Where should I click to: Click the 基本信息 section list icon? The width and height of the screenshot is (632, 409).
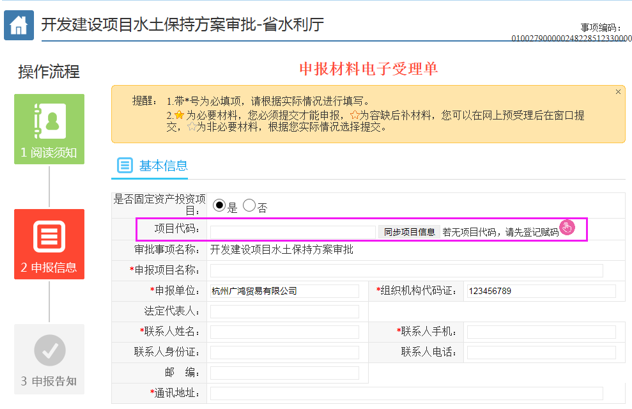click(125, 165)
